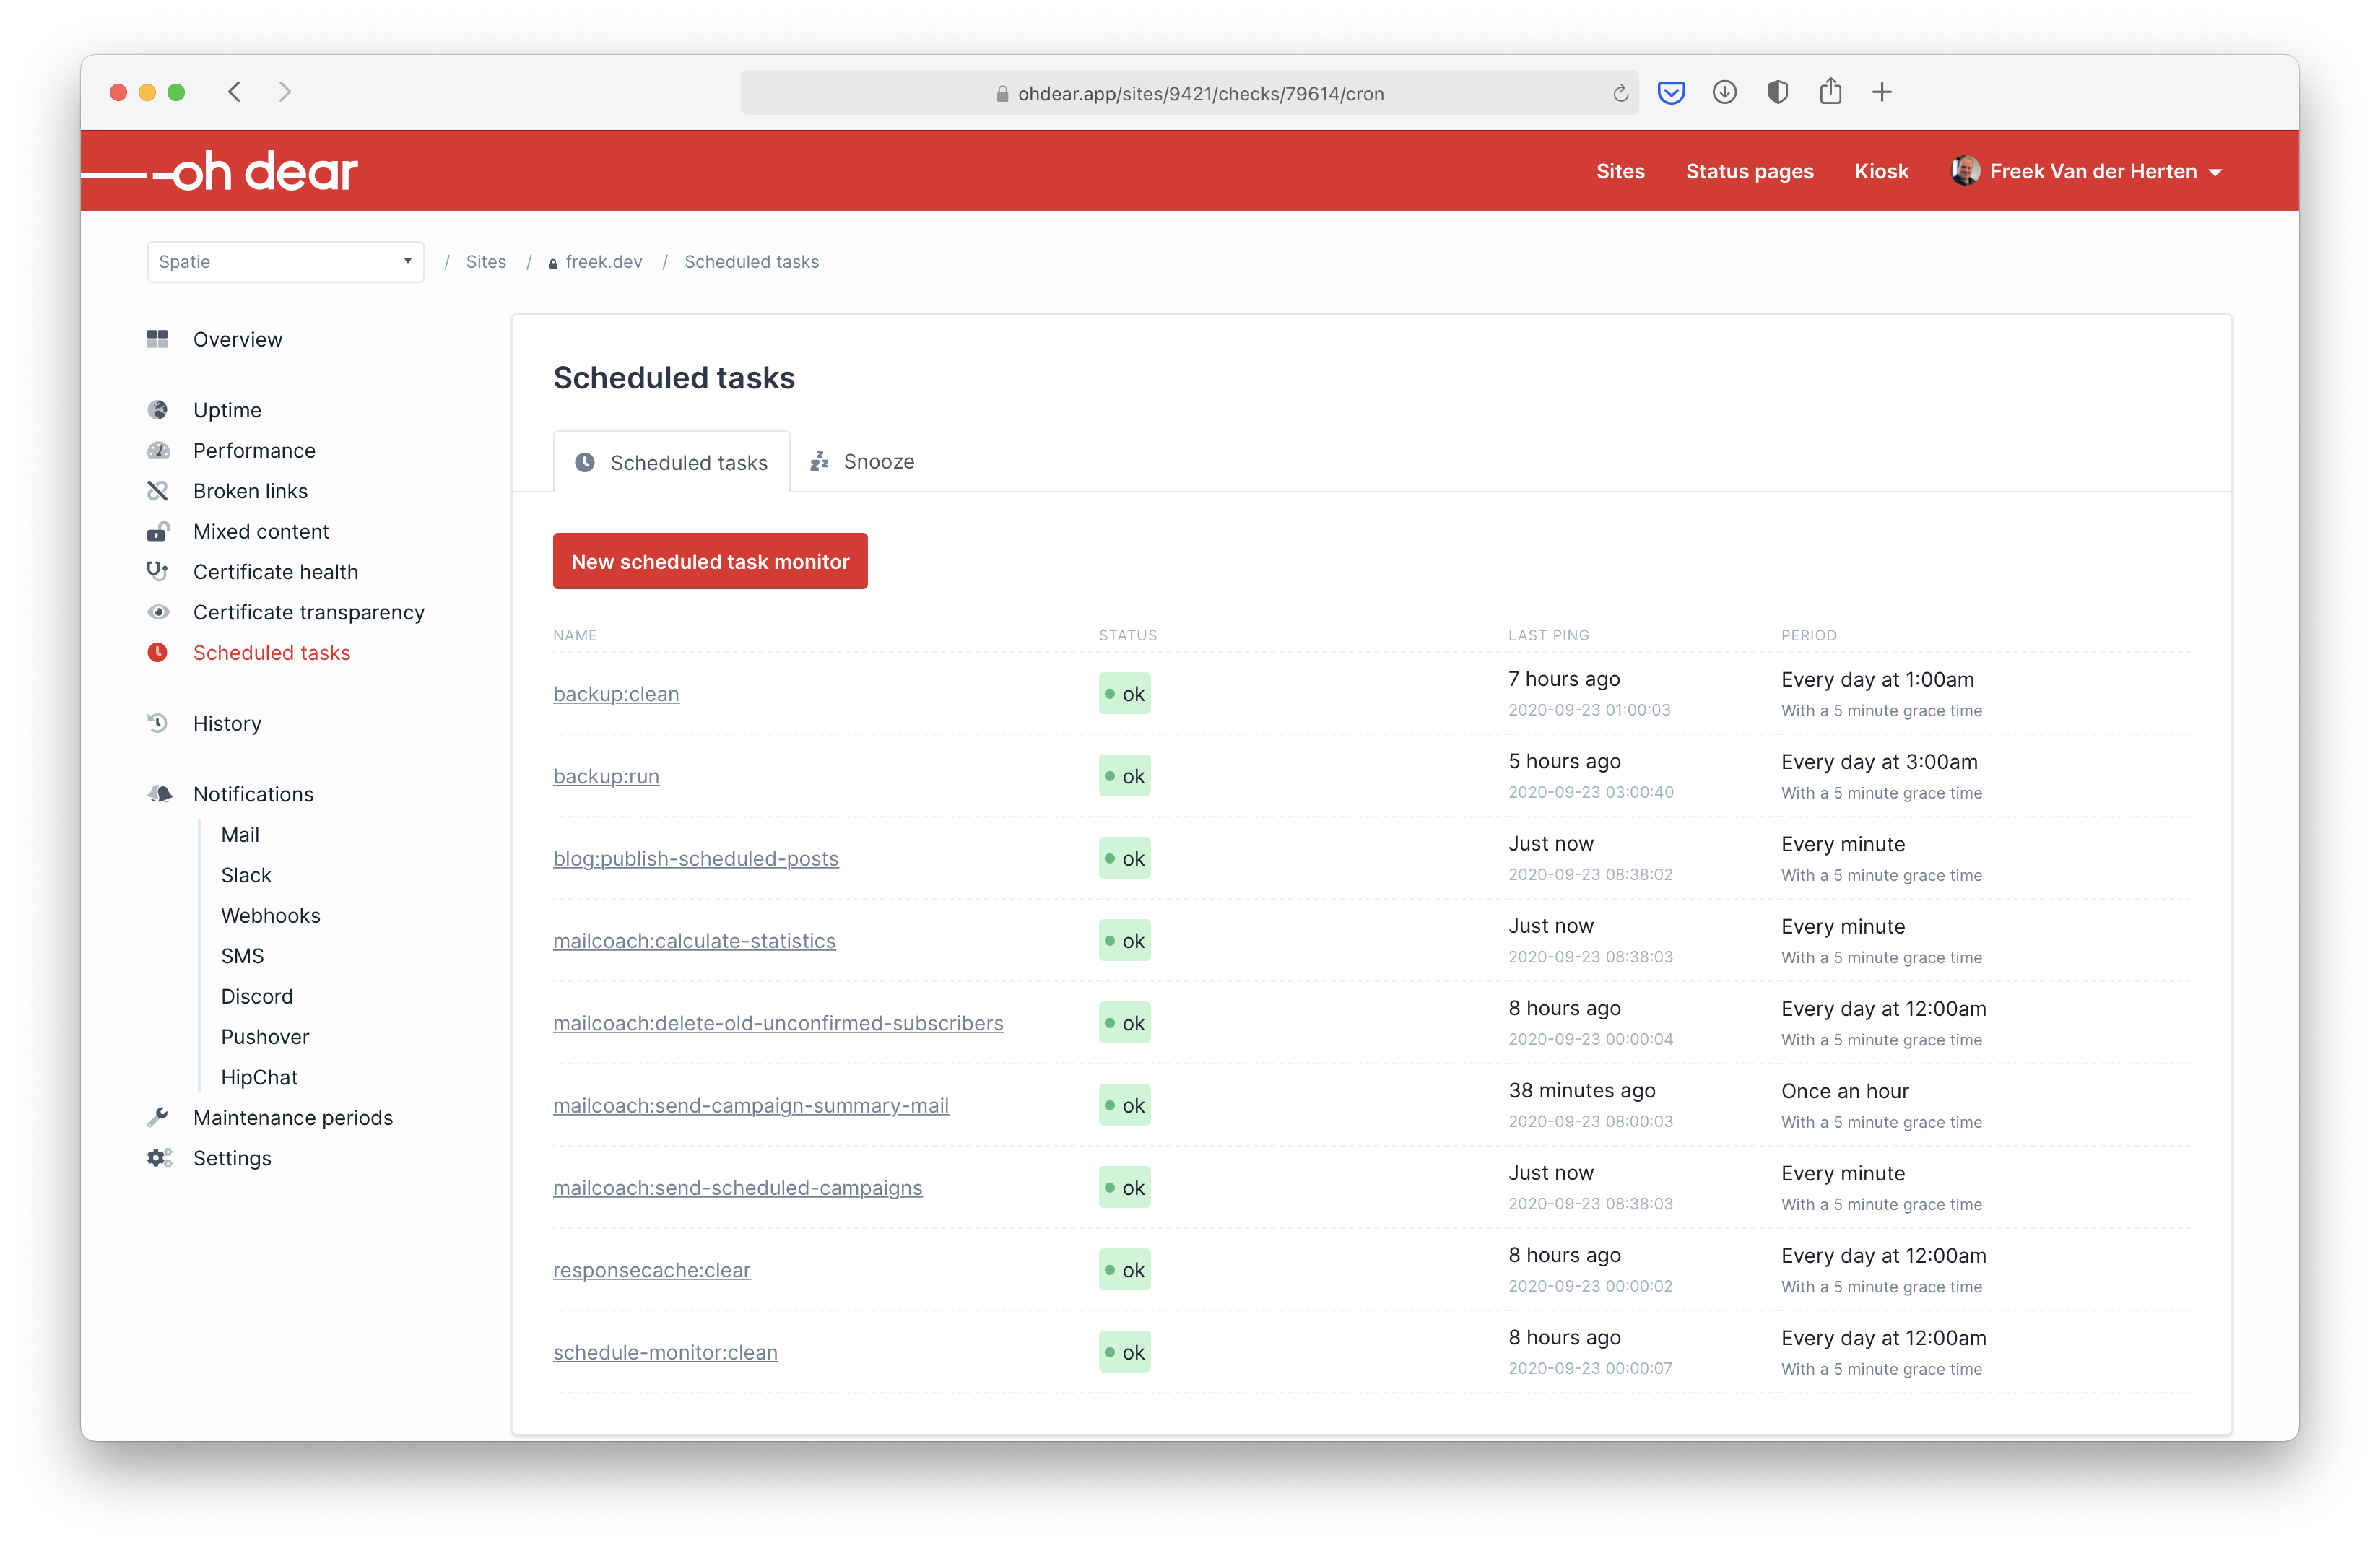This screenshot has width=2380, height=1548.
Task: Click the ok status badge for backup:clean
Action: 1124,693
